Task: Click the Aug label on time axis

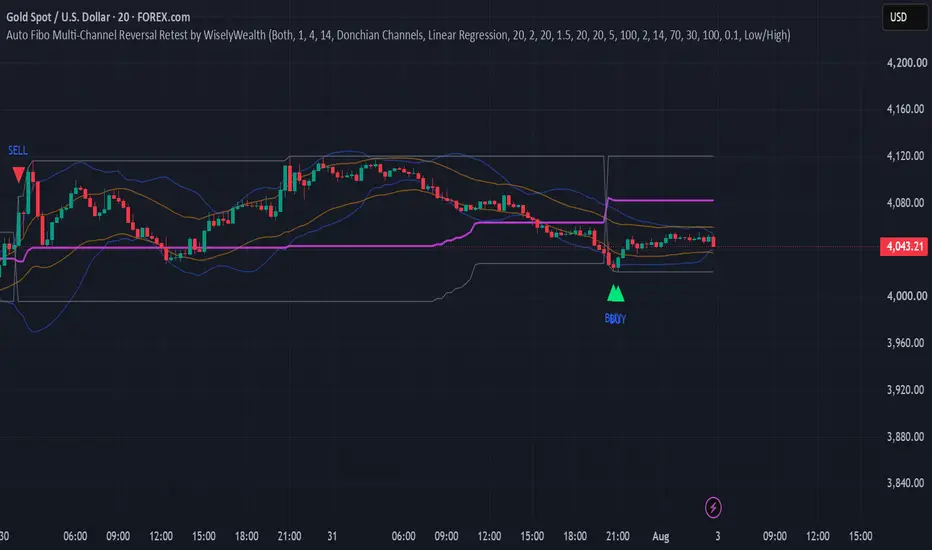Action: click(x=660, y=536)
